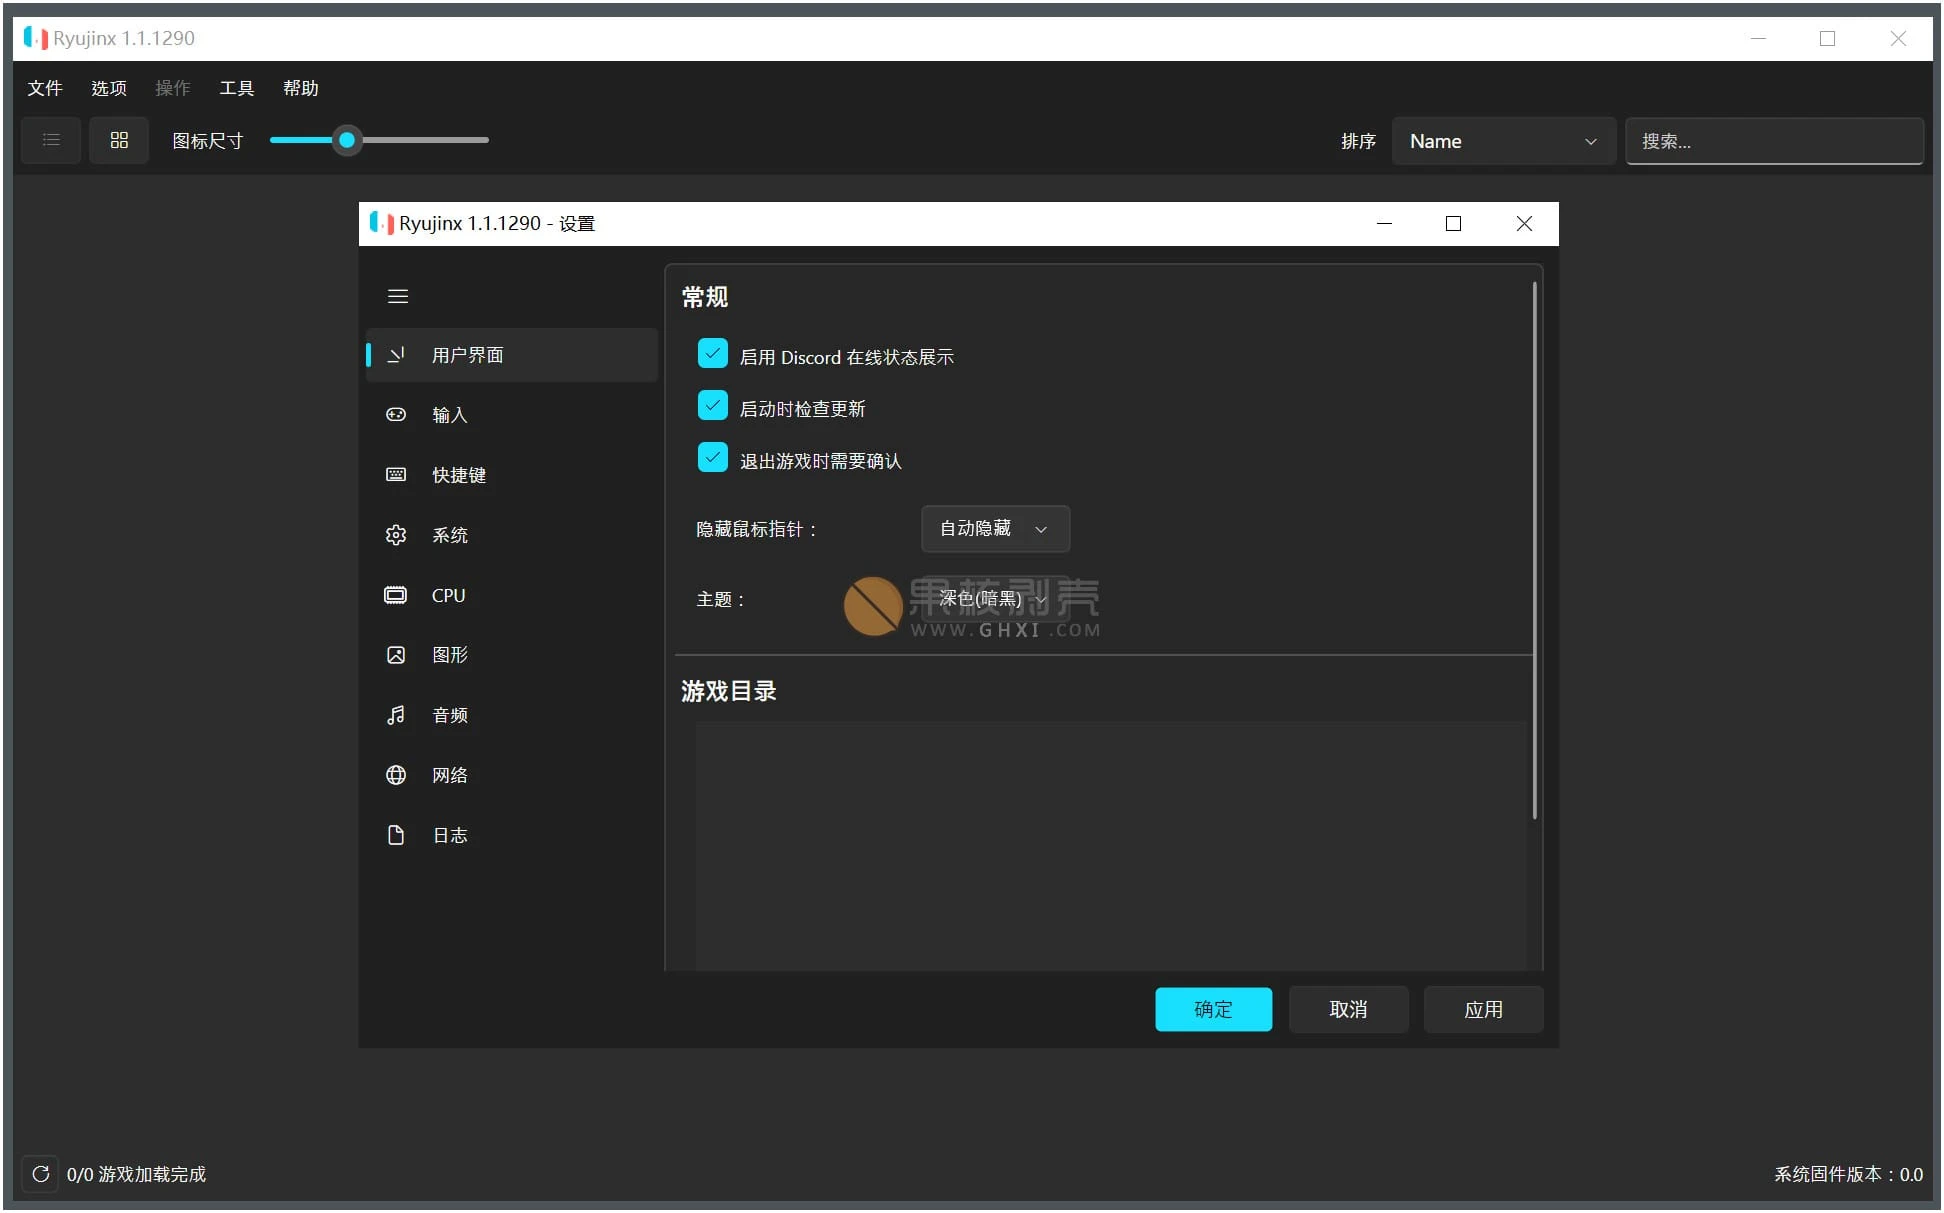Click the 确定 button
The width and height of the screenshot is (1944, 1213).
point(1213,1009)
